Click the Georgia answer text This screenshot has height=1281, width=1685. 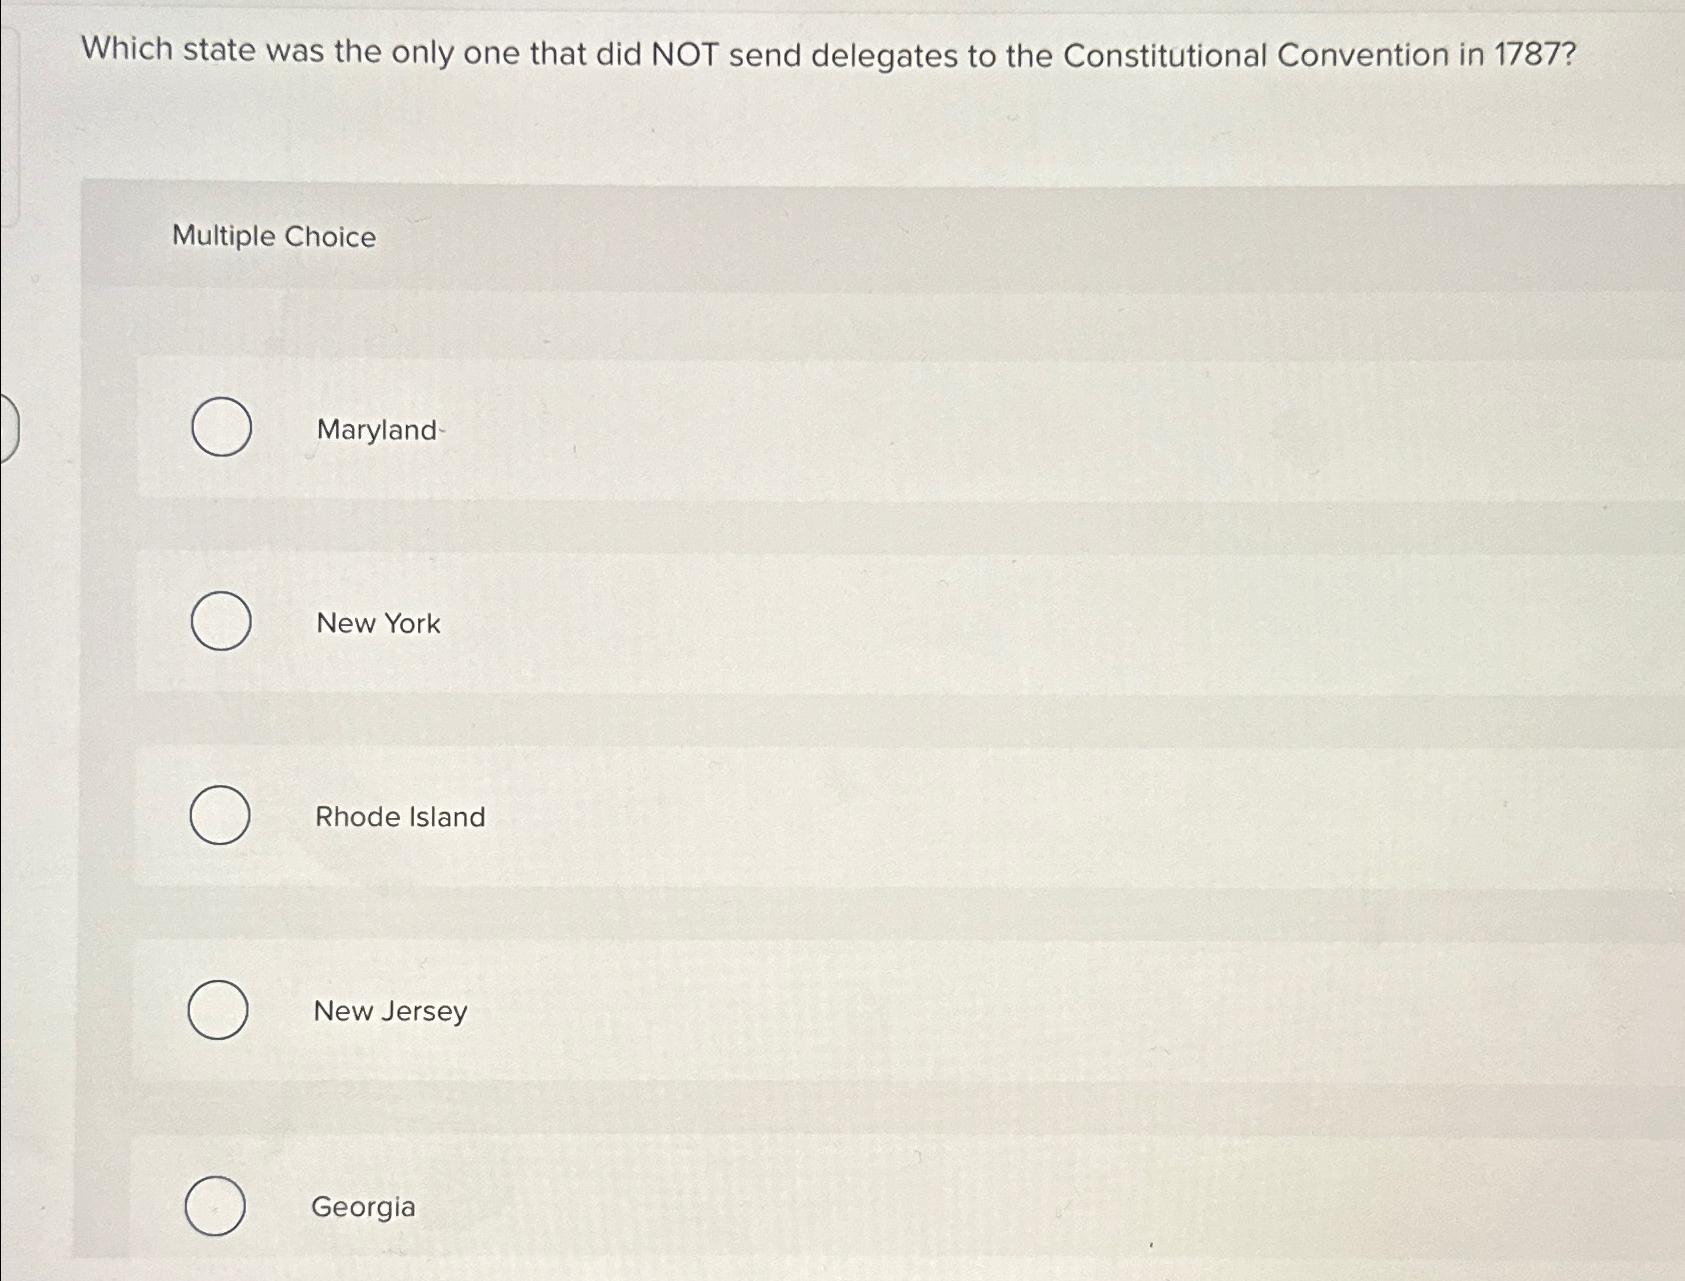pos(363,1207)
